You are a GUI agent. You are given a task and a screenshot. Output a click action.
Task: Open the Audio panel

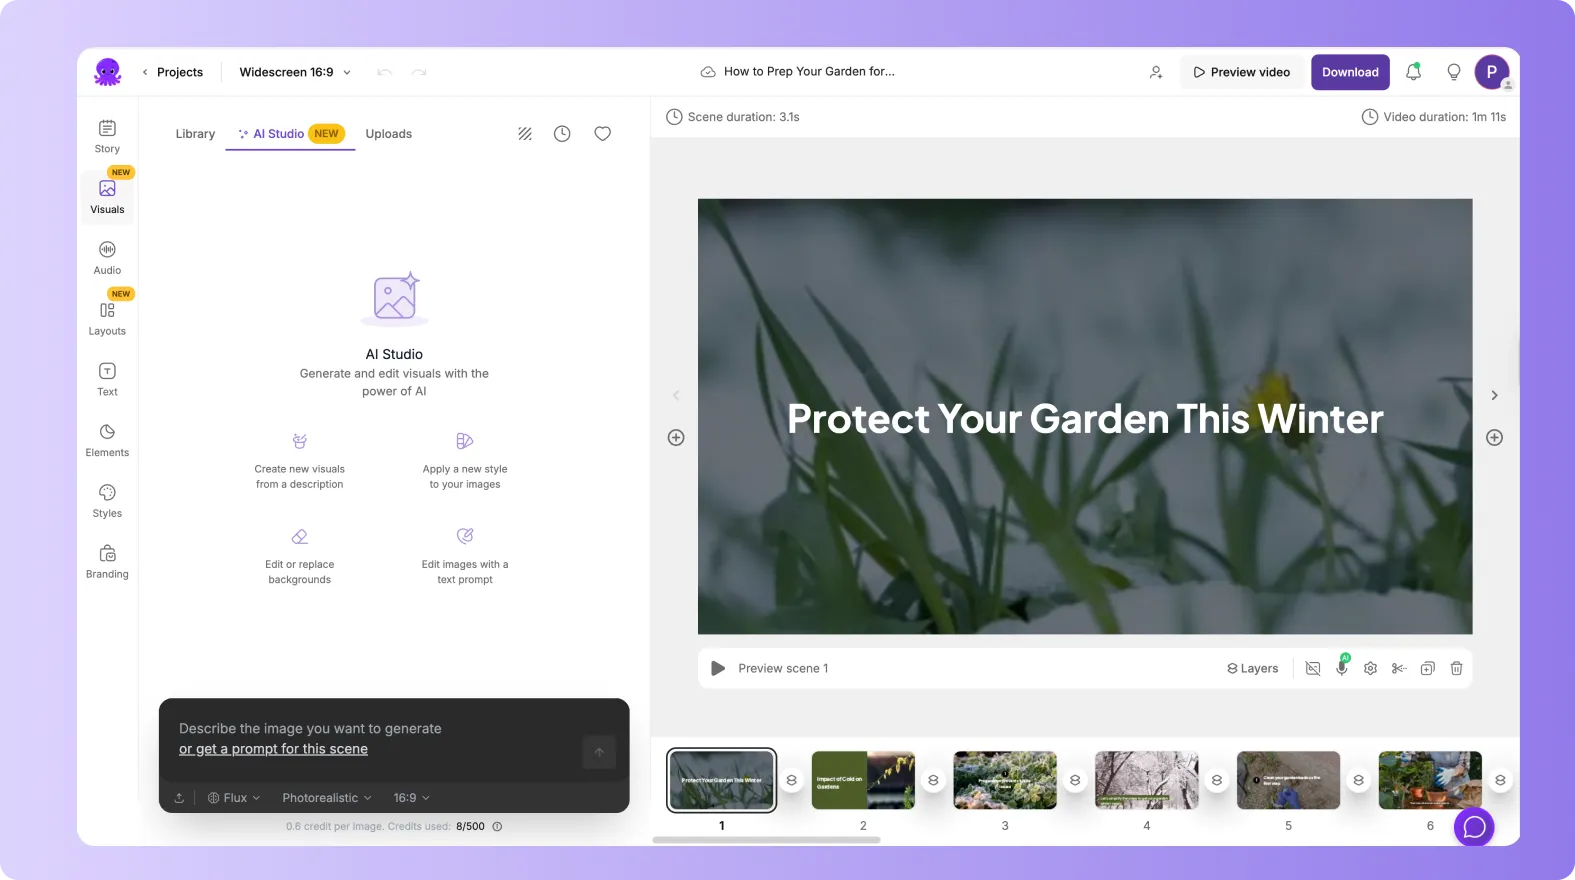(x=107, y=257)
